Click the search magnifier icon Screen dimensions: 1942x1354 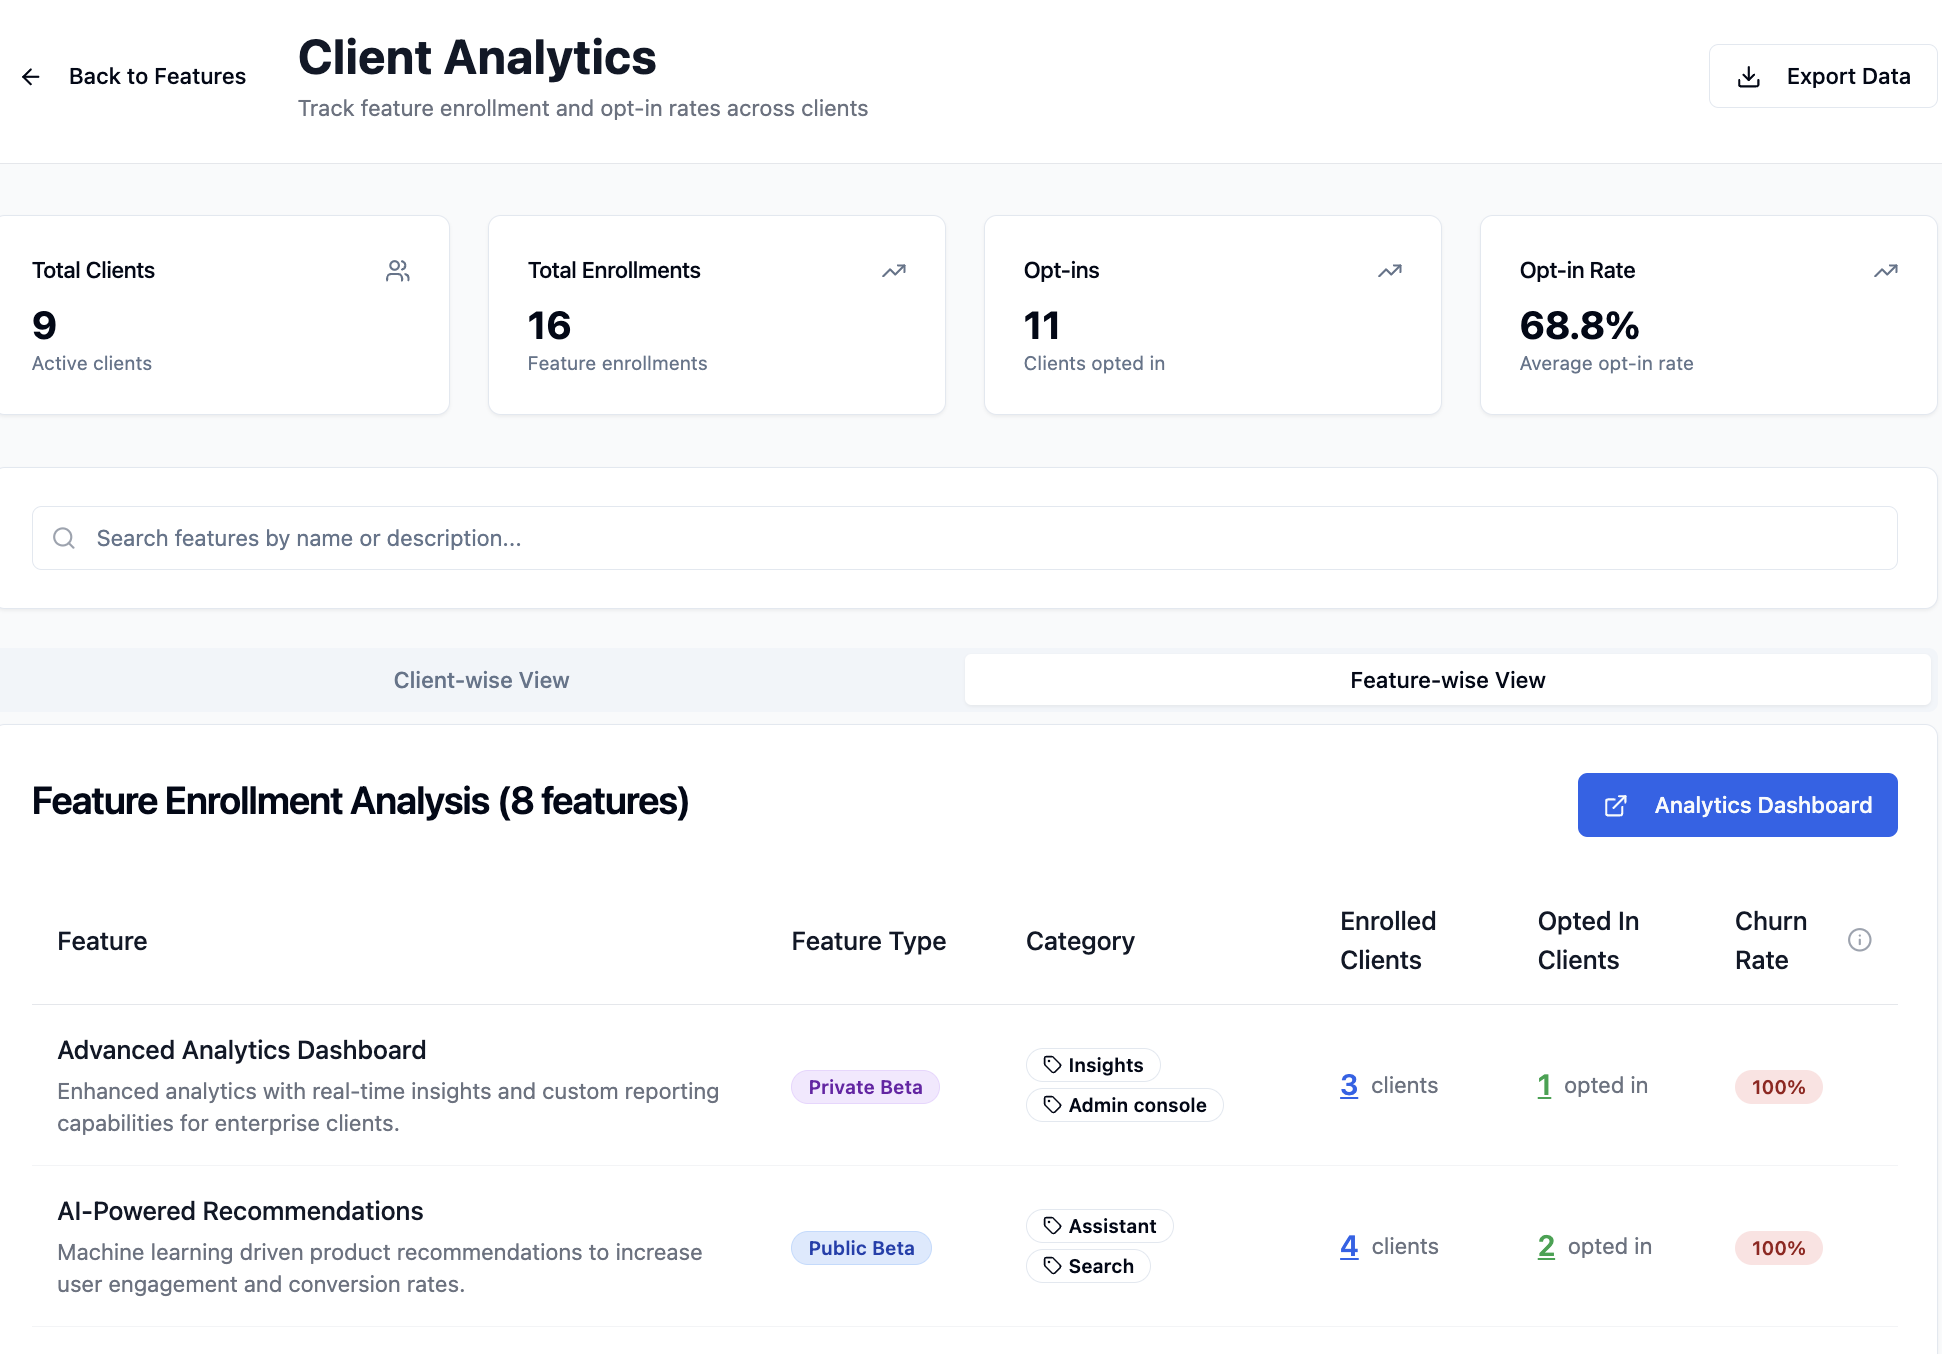[x=64, y=538]
